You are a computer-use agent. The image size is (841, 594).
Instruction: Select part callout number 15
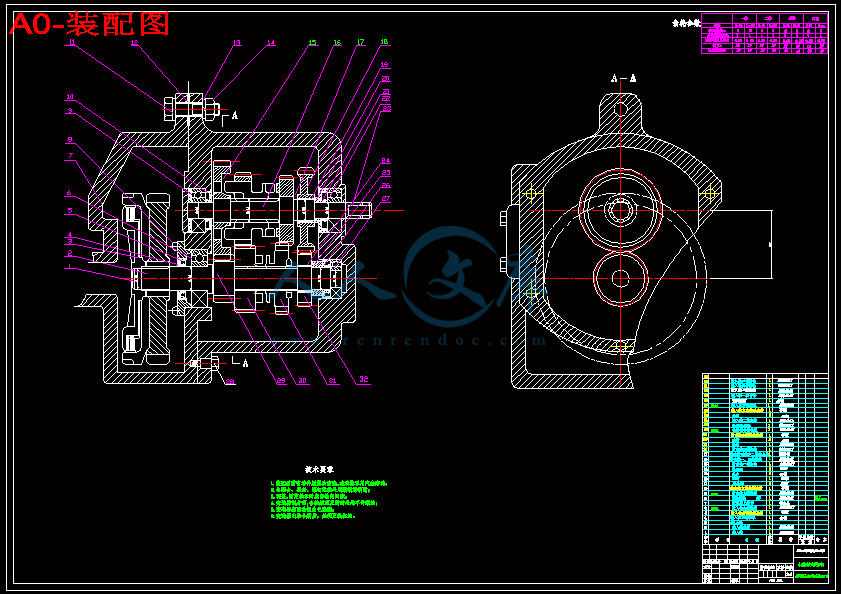[x=312, y=42]
